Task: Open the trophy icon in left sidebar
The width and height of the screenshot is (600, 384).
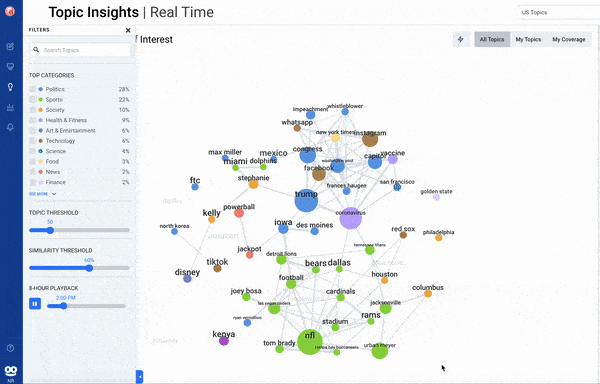Action: click(x=10, y=67)
